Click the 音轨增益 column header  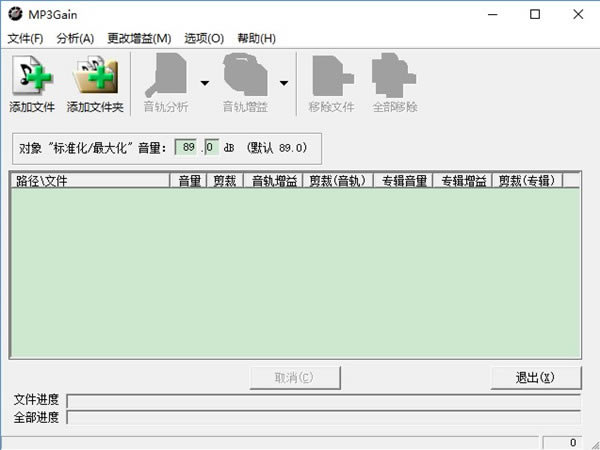[x=273, y=181]
